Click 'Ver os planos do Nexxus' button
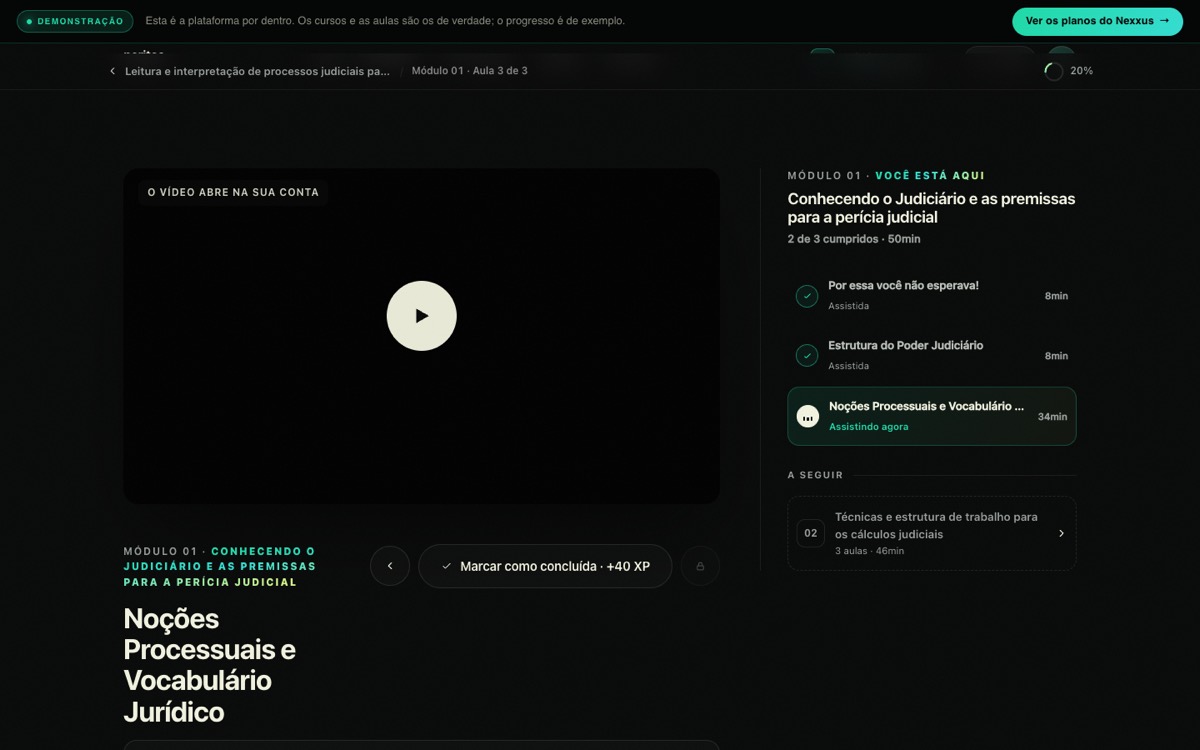Image resolution: width=1200 pixels, height=750 pixels. 1097,21
